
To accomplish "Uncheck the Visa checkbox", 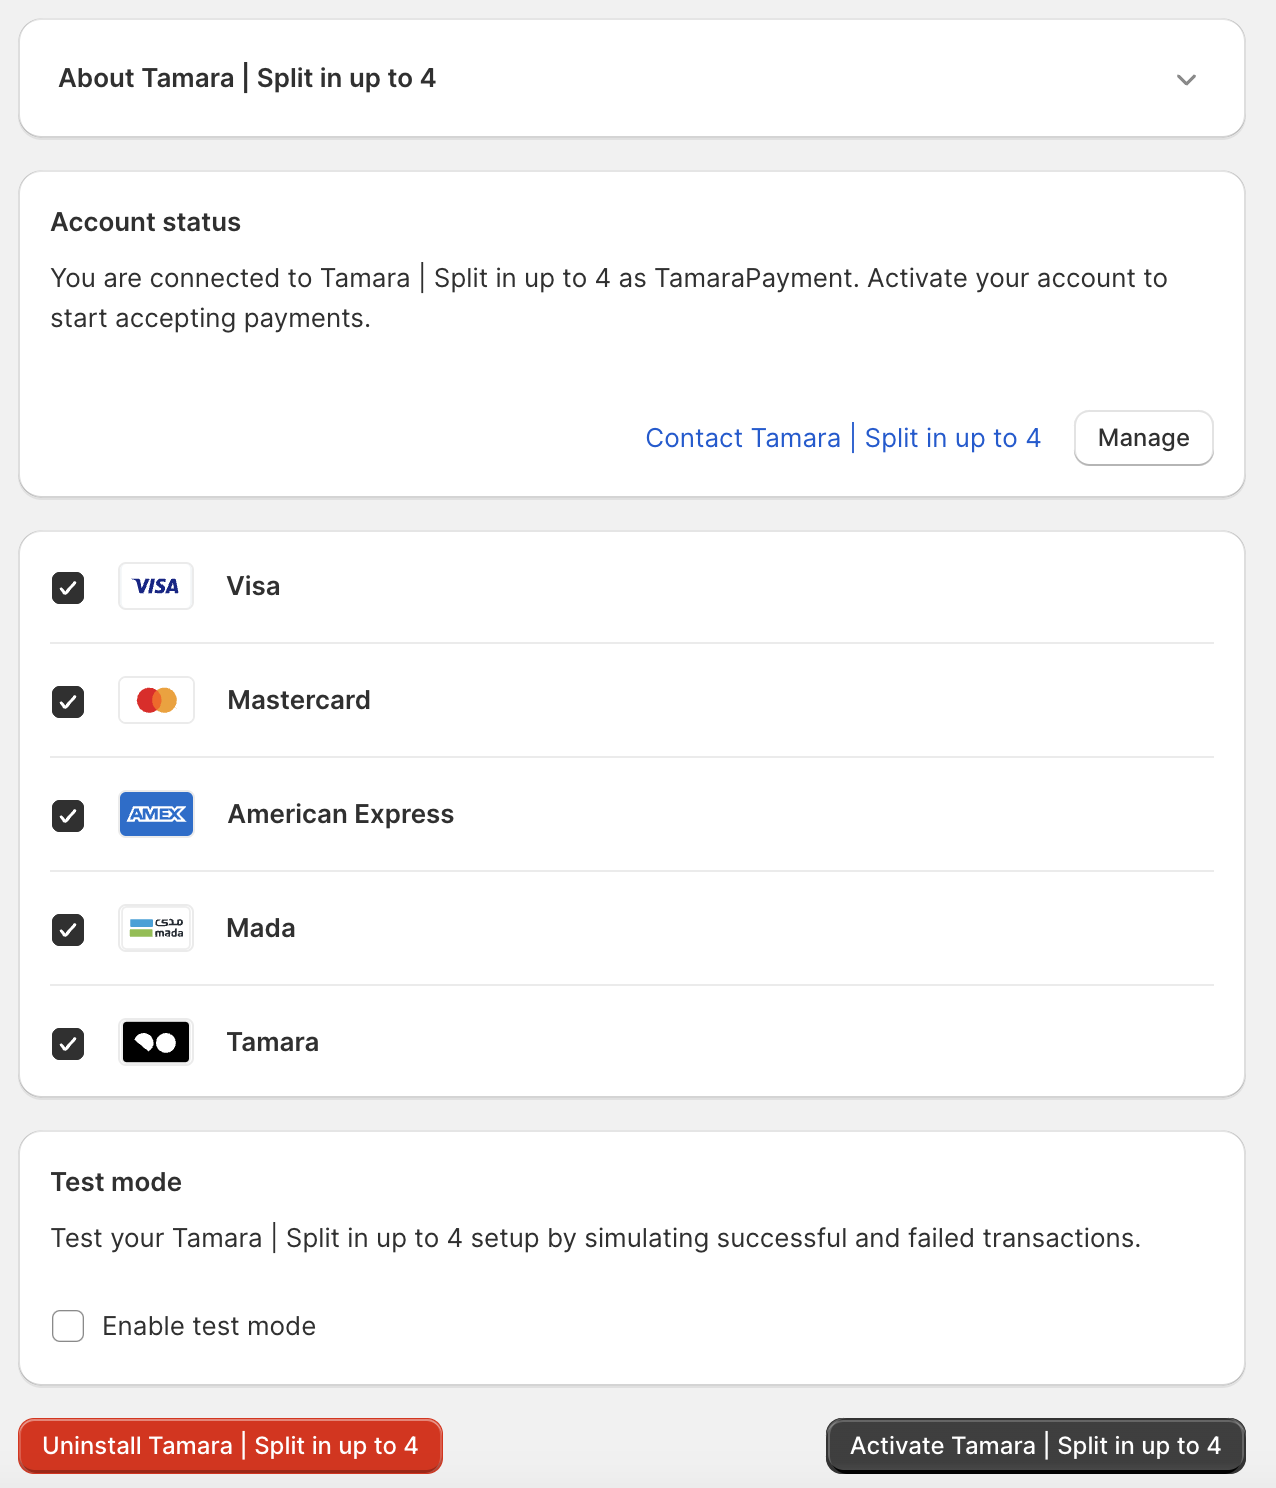I will 68,587.
